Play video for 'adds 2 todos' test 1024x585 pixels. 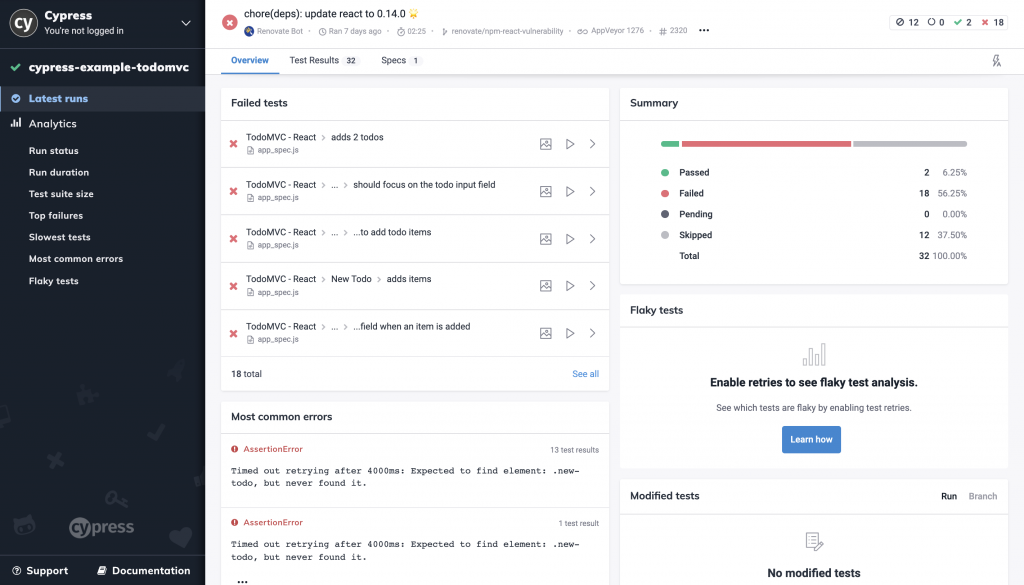pos(570,144)
